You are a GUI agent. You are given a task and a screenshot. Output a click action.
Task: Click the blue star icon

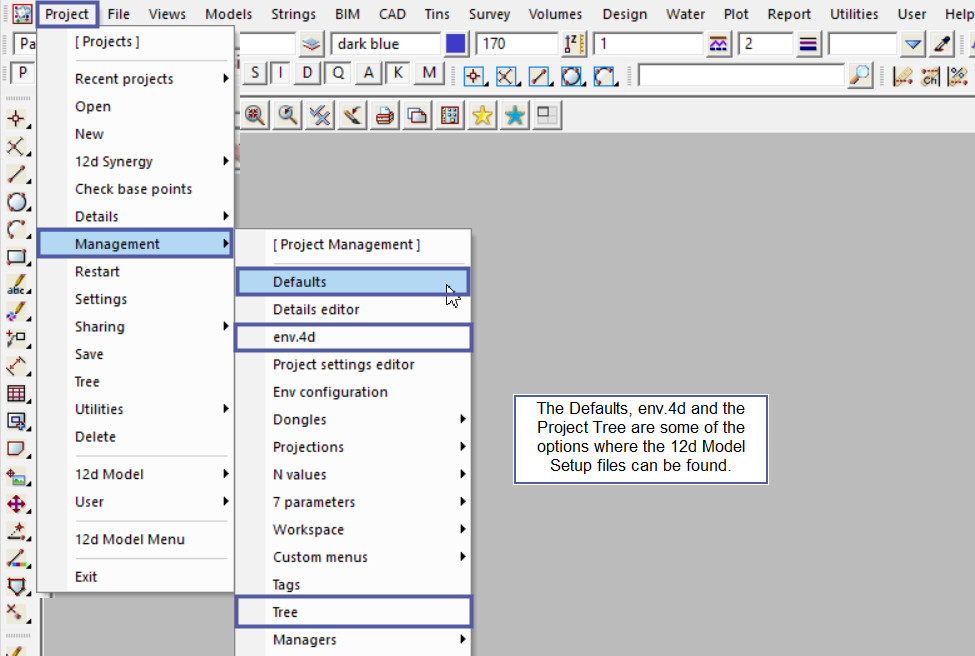point(514,116)
